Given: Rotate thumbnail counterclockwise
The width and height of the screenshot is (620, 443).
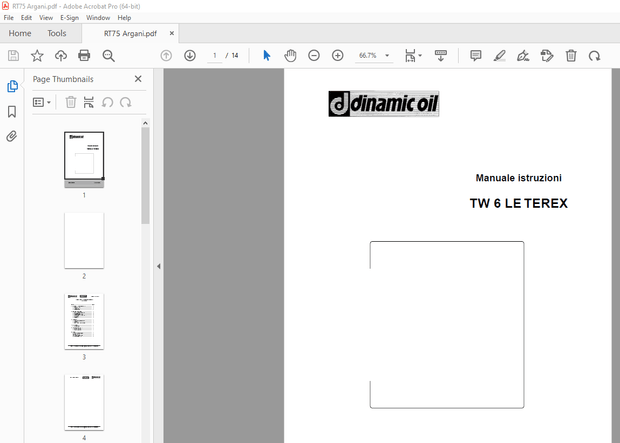Looking at the screenshot, I should pyautogui.click(x=108, y=102).
